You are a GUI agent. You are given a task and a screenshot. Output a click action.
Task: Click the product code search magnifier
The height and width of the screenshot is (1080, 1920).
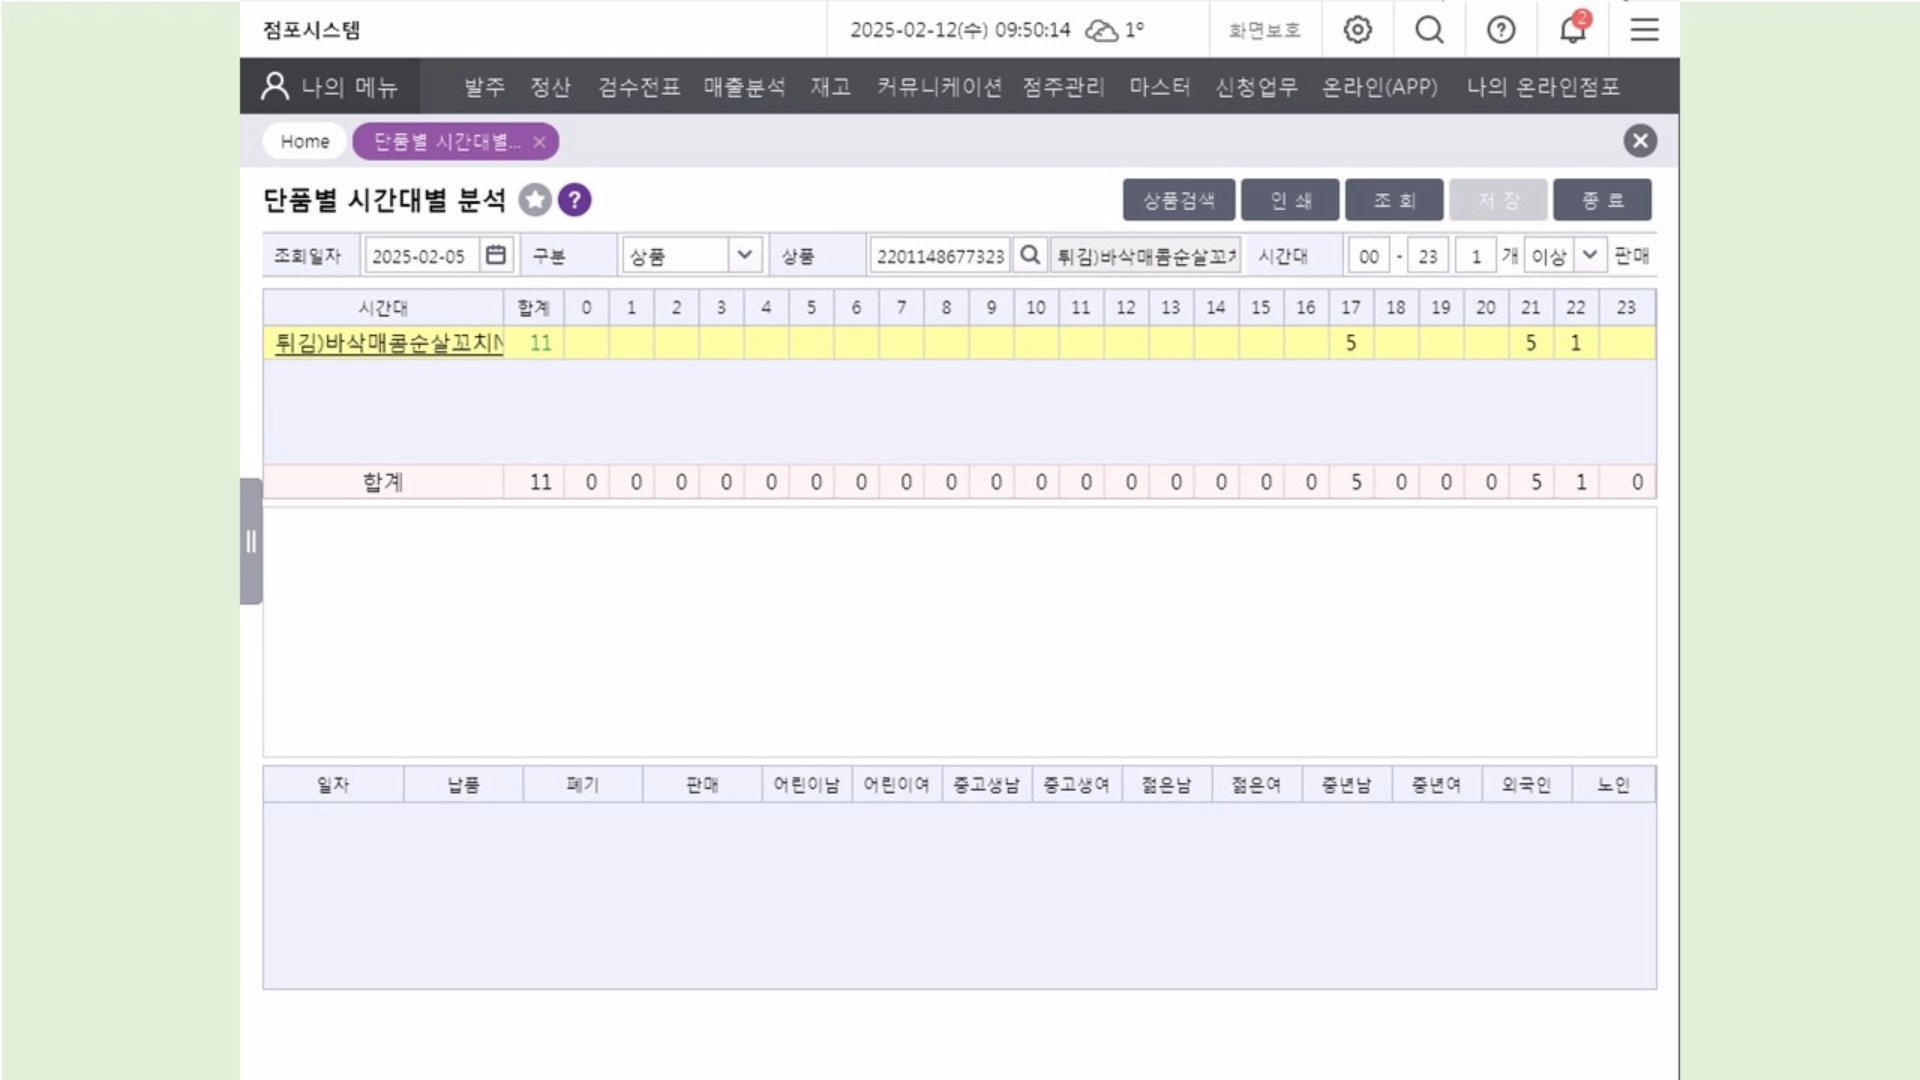(1029, 255)
